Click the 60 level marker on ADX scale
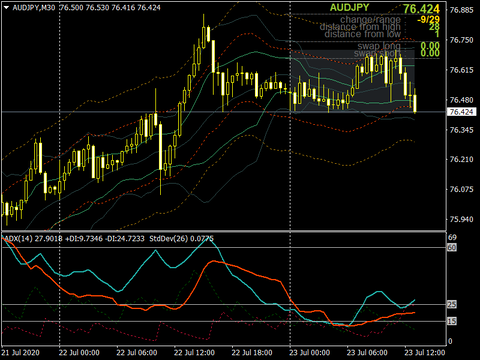The height and width of the screenshot is (360, 480). [452, 247]
